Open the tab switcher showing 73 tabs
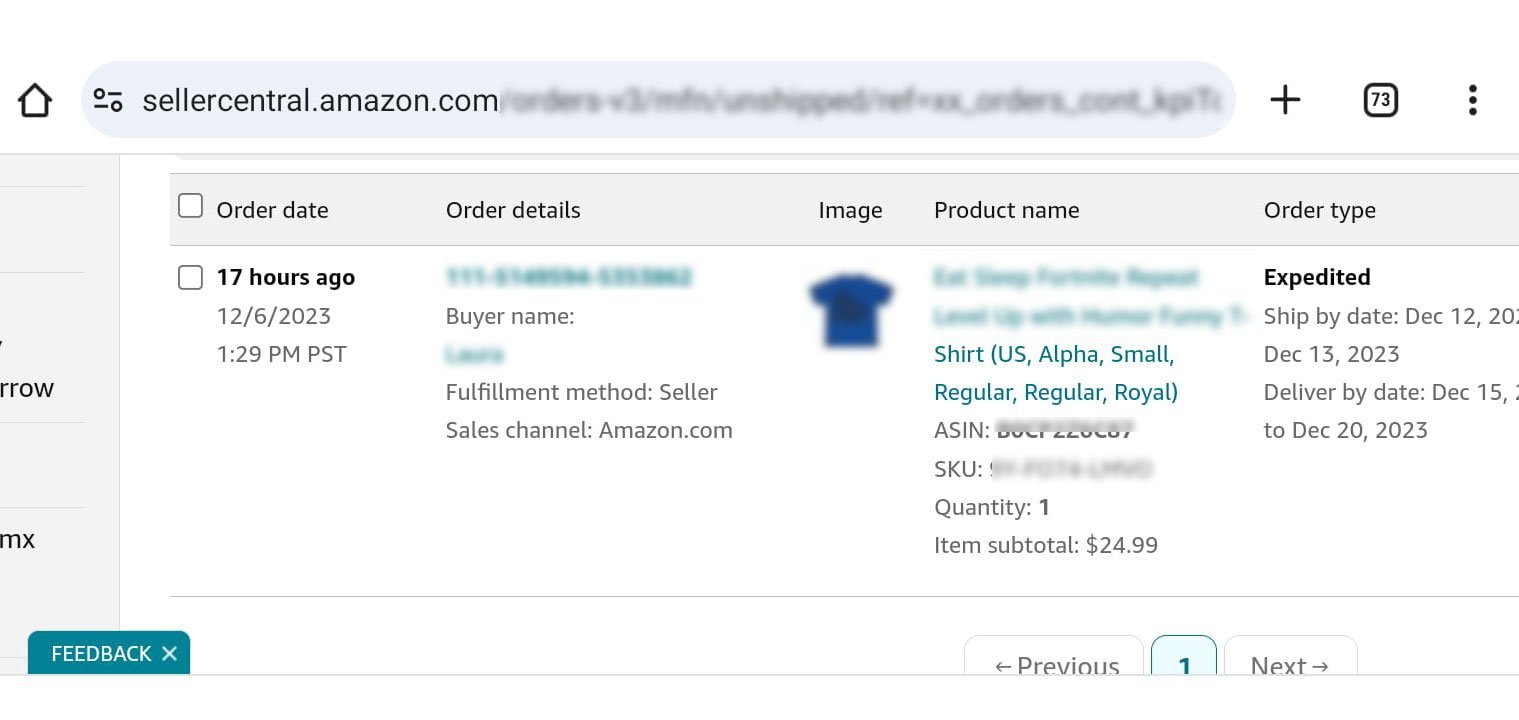Image resolution: width=1519 pixels, height=720 pixels. point(1379,99)
